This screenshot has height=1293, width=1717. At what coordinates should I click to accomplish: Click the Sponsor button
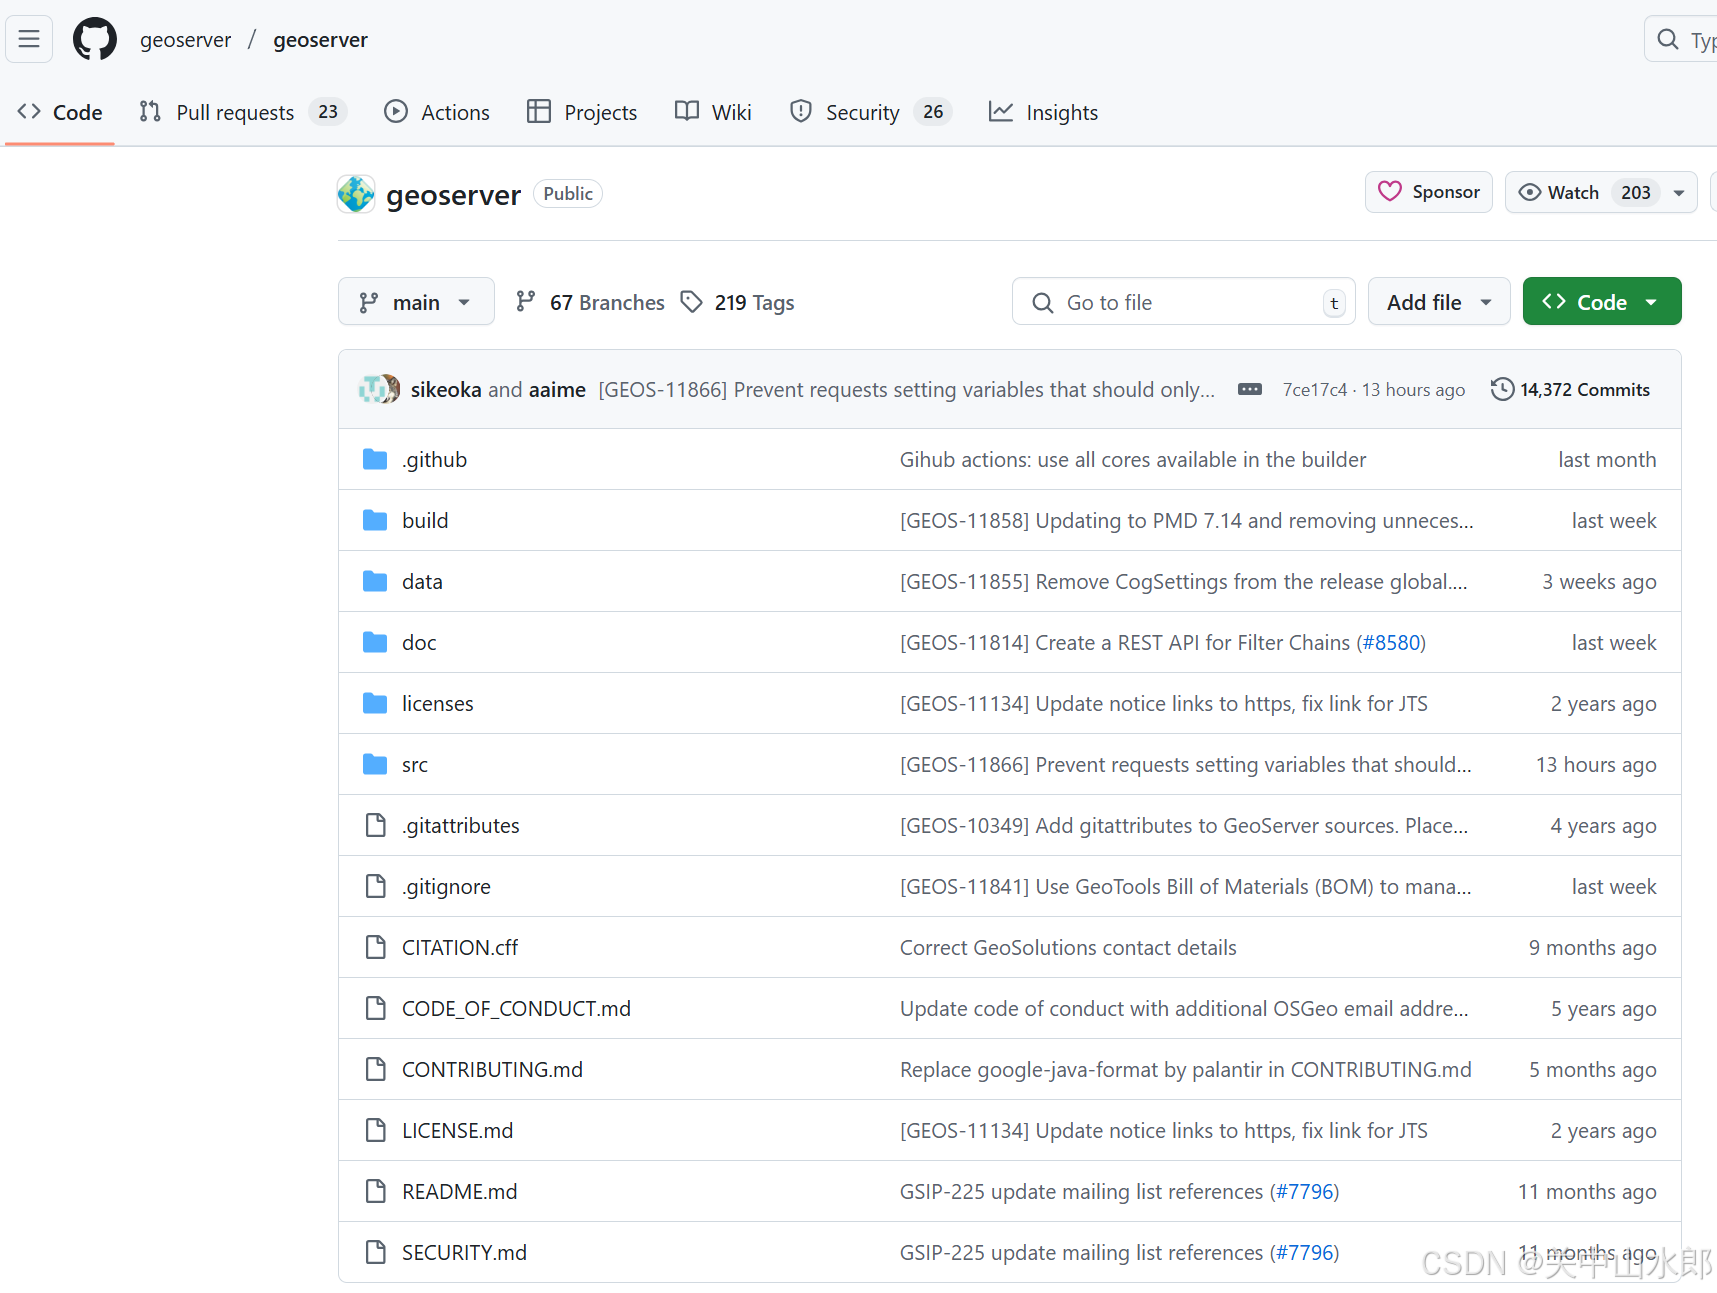click(x=1428, y=192)
